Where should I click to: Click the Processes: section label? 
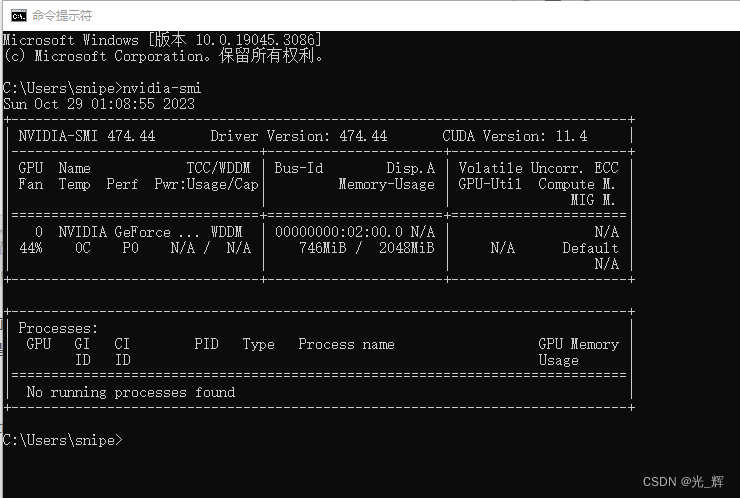[x=58, y=329]
